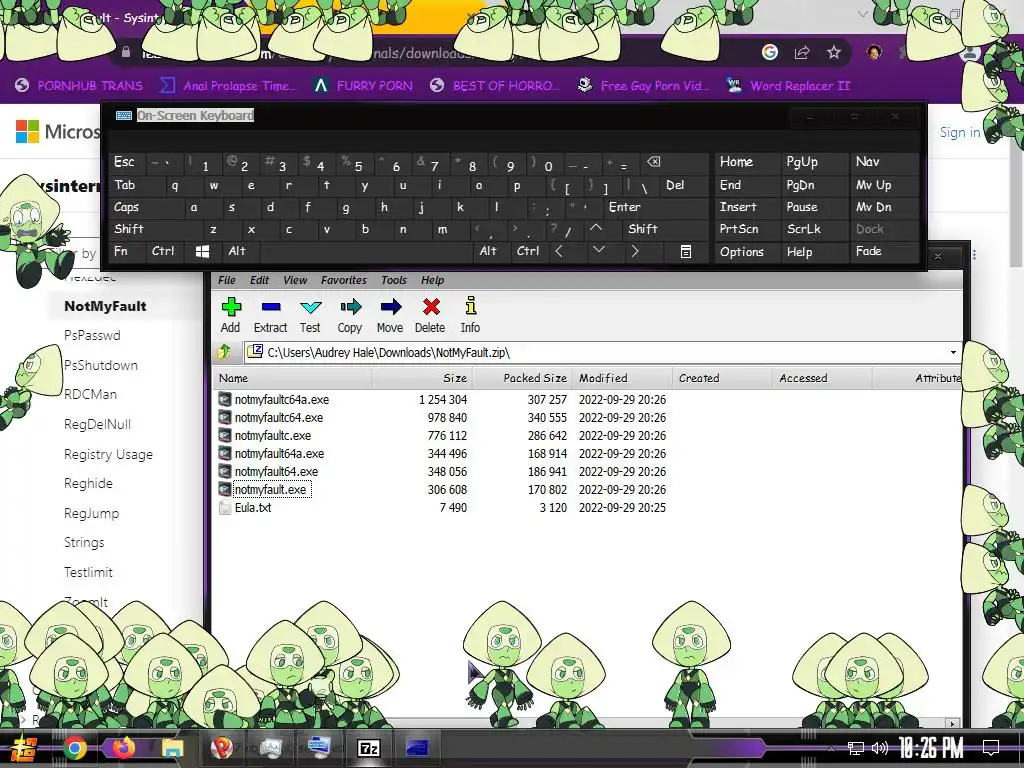Viewport: 1024px width, 768px height.
Task: Click the Esc key on On-Screen Keyboard
Action: (x=127, y=162)
